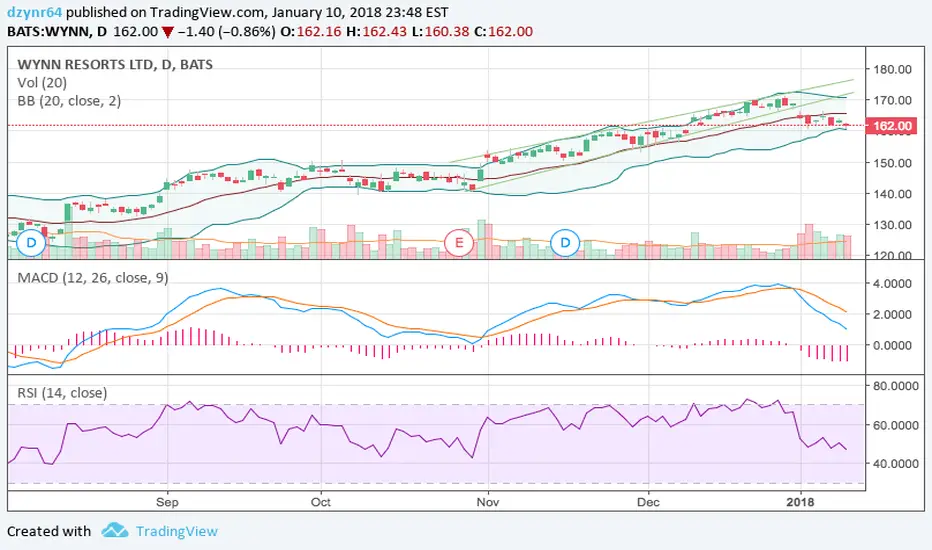932x550 pixels.
Task: Open the dzynr64 author profile link
Action: (x=34, y=12)
